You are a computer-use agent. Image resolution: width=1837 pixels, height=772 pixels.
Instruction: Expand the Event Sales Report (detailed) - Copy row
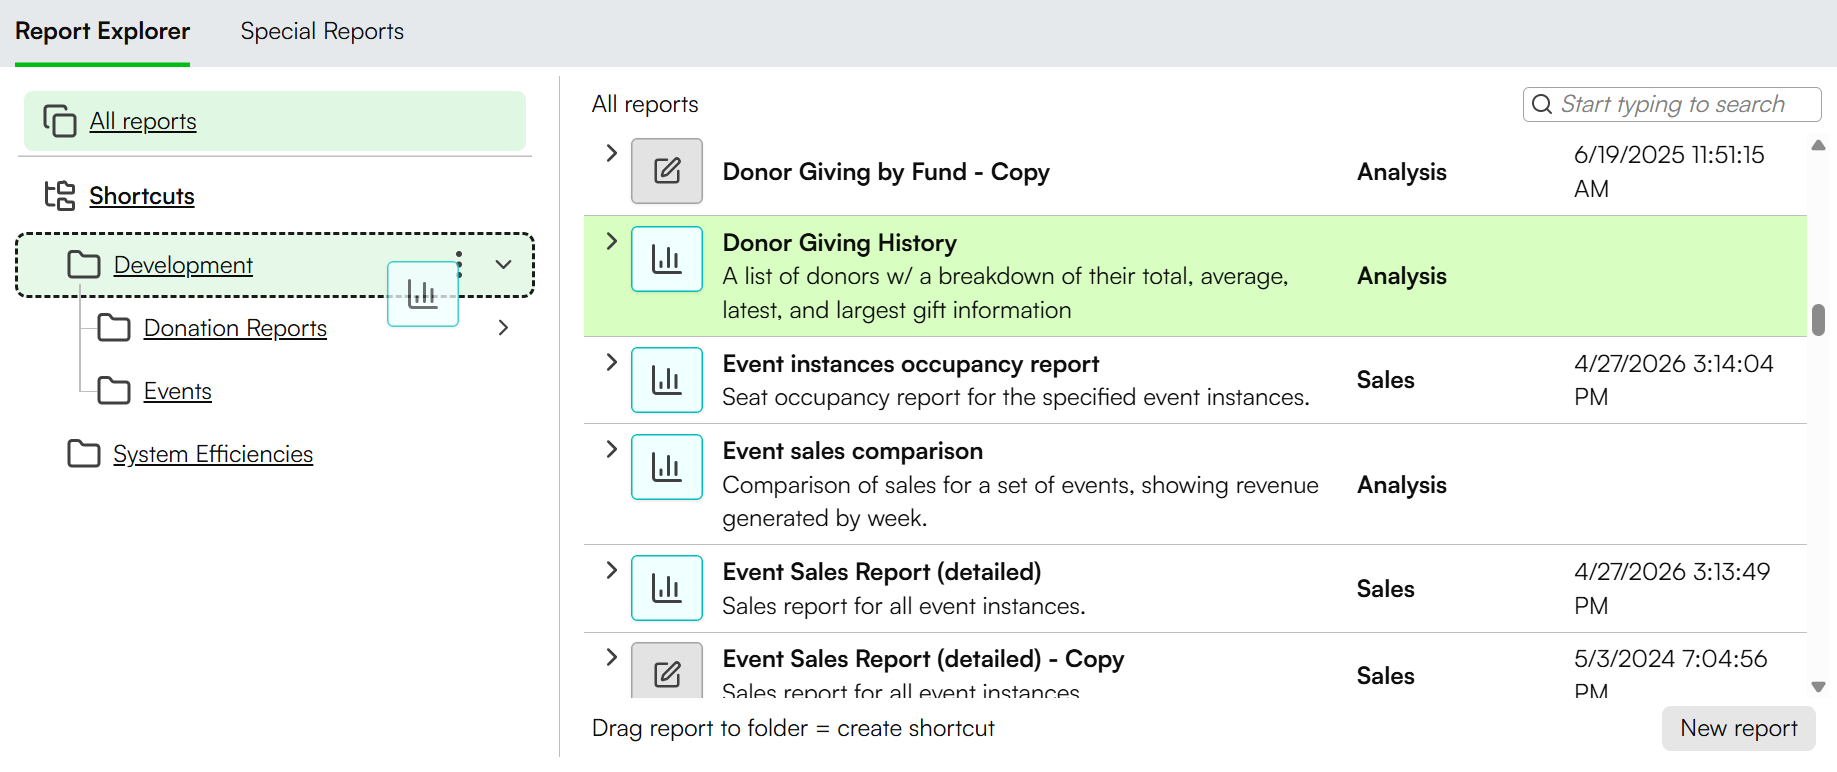pyautogui.click(x=612, y=657)
